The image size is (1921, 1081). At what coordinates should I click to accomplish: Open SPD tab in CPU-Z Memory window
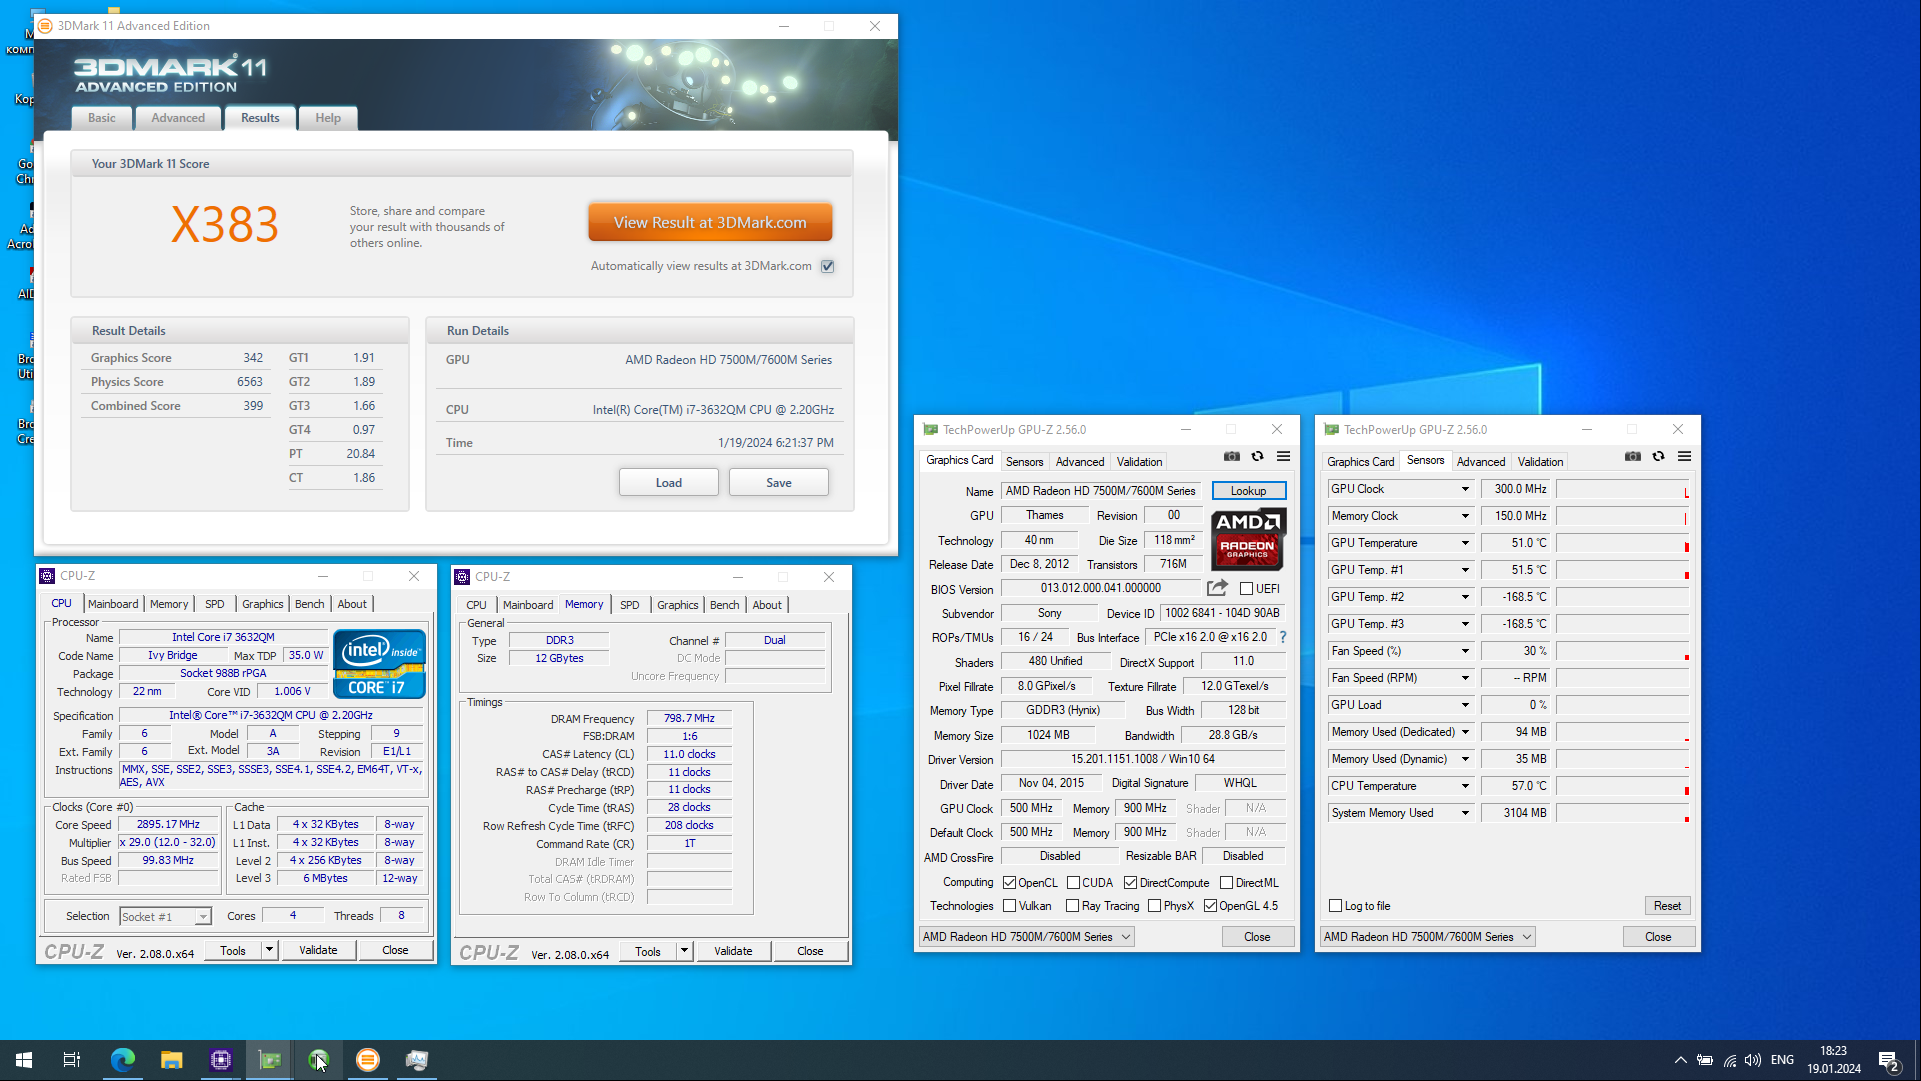[x=630, y=605]
